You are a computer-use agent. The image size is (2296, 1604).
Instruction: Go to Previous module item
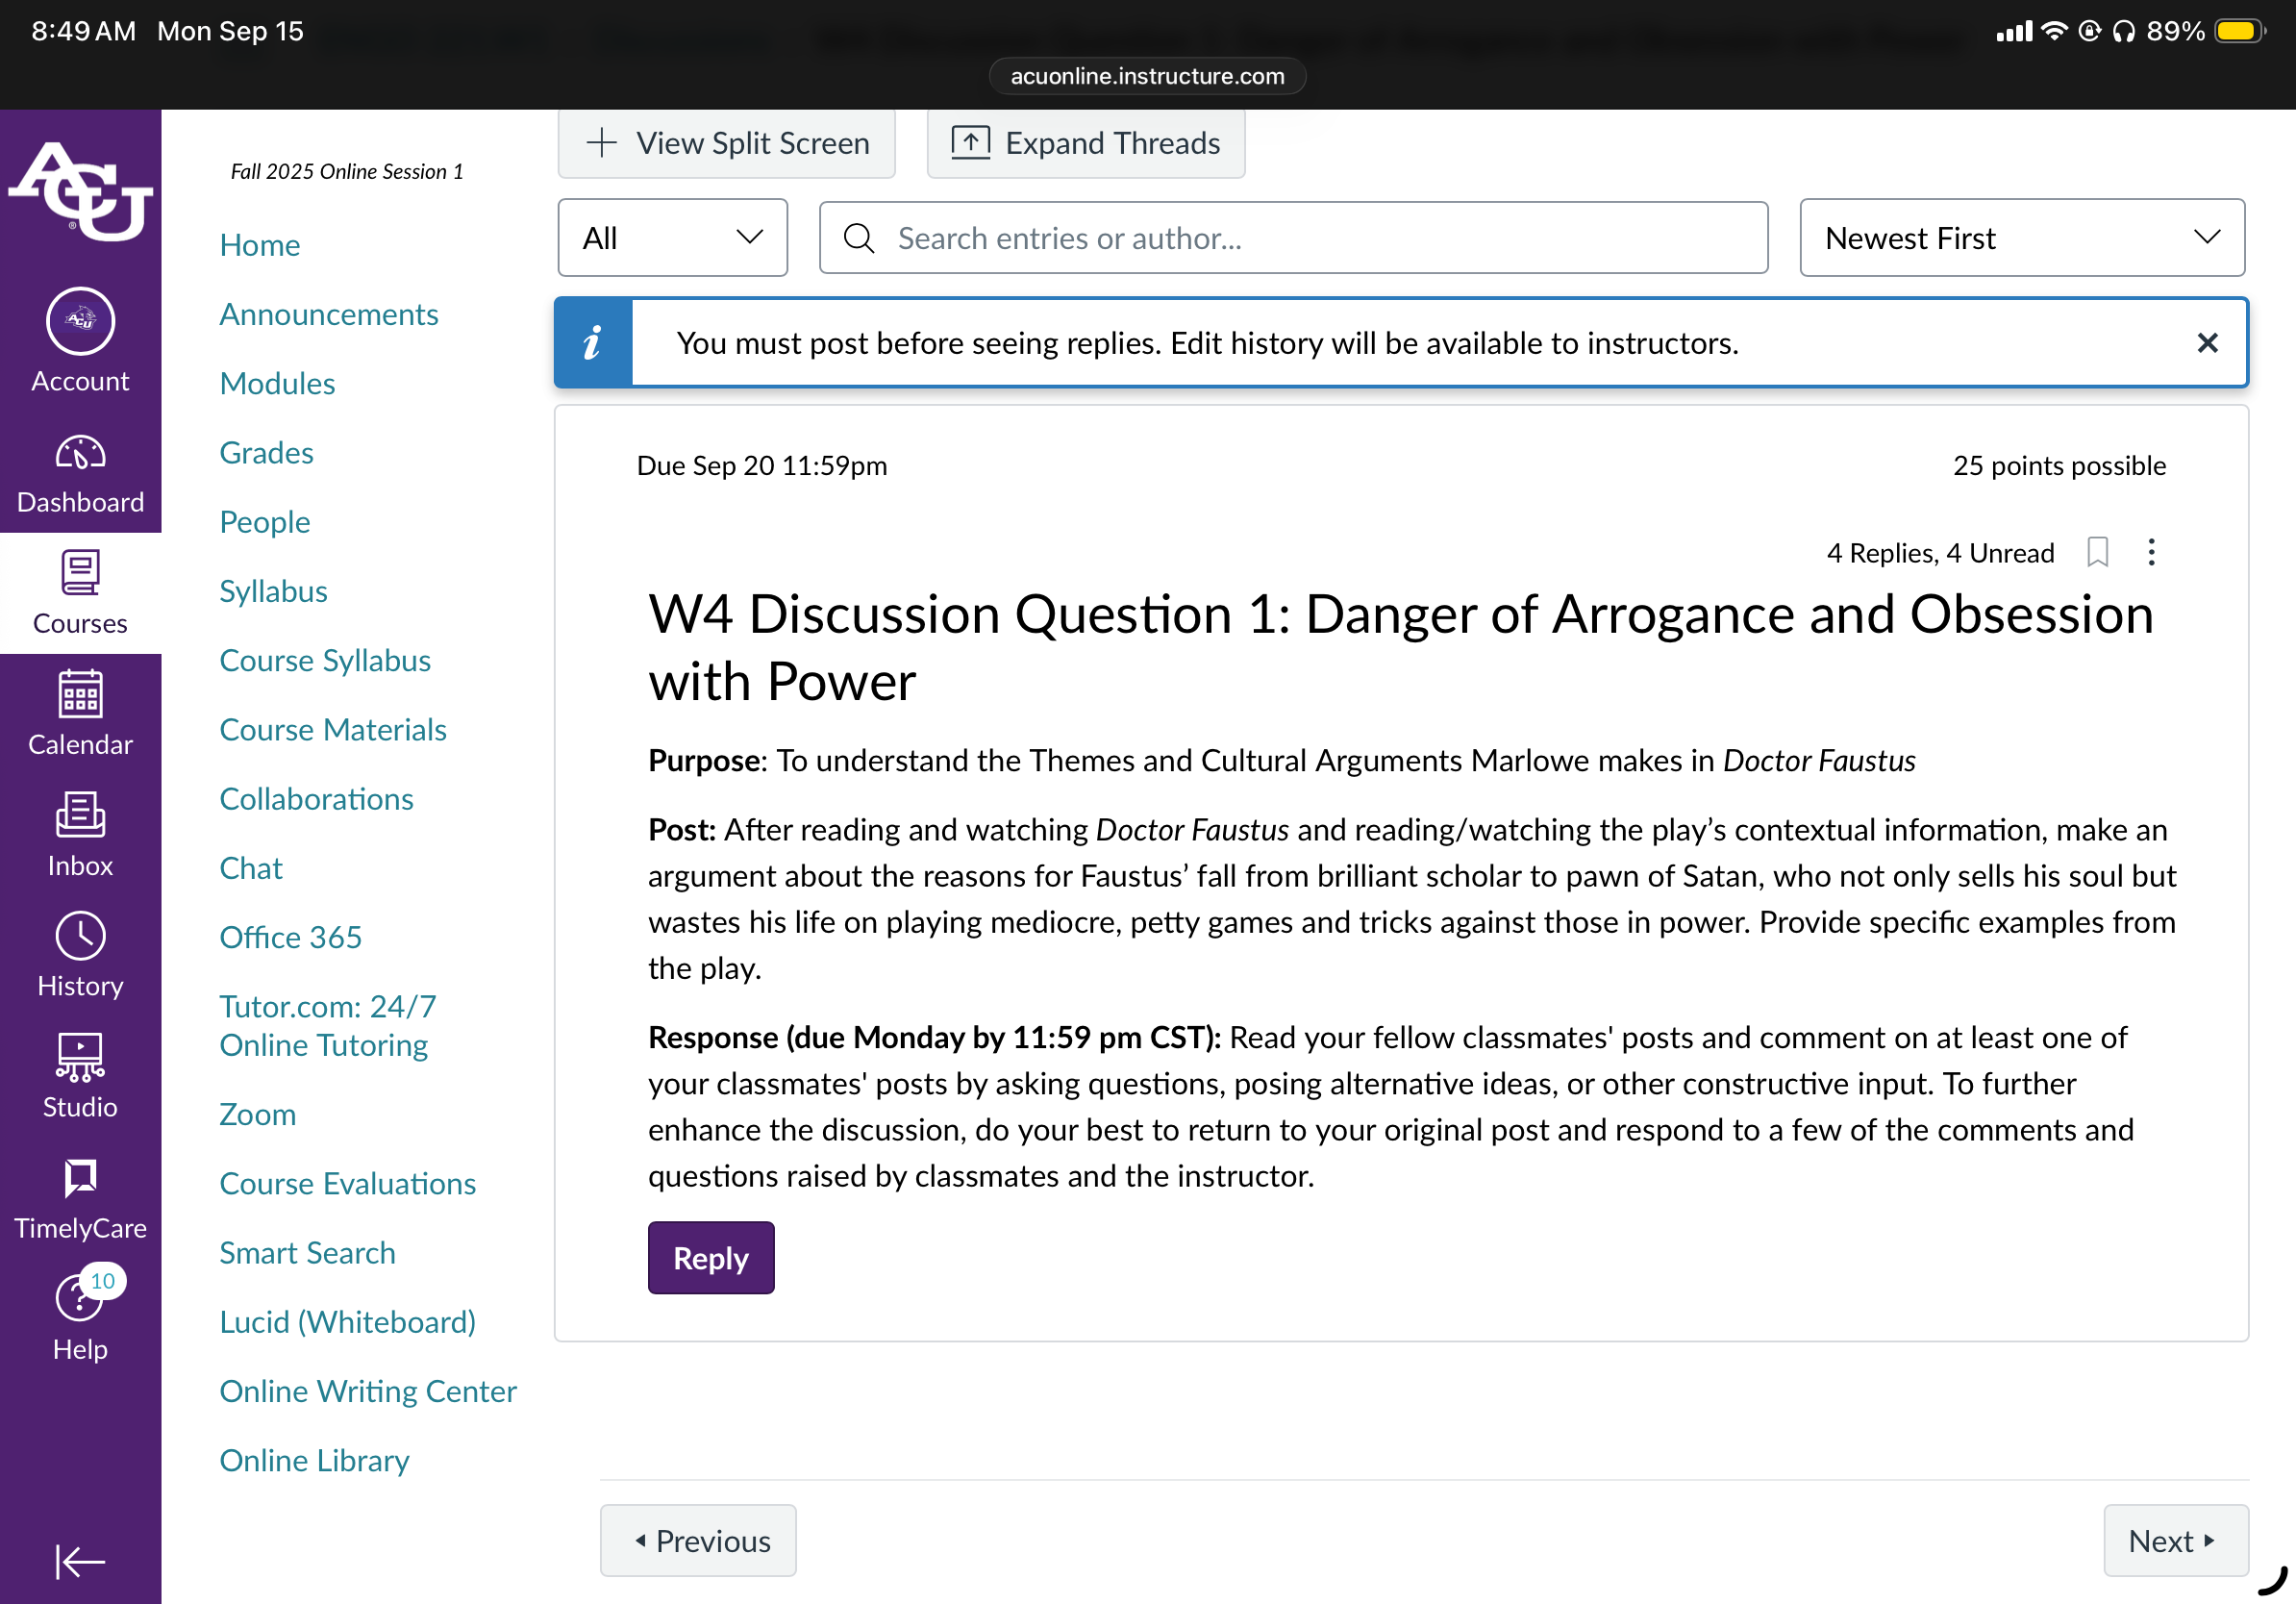tap(698, 1540)
